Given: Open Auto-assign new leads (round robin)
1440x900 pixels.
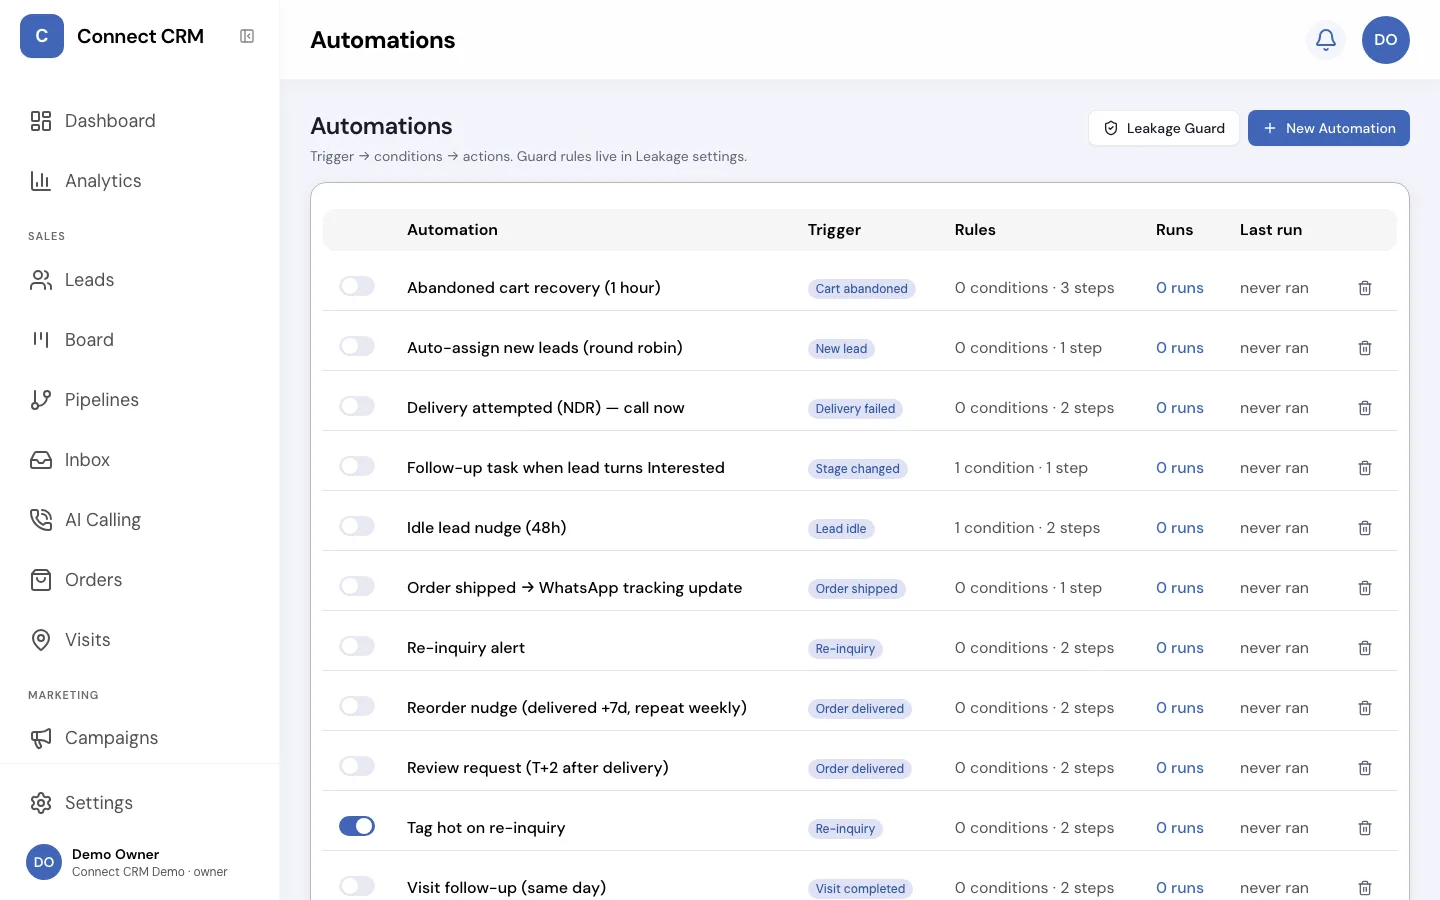Looking at the screenshot, I should pos(545,348).
